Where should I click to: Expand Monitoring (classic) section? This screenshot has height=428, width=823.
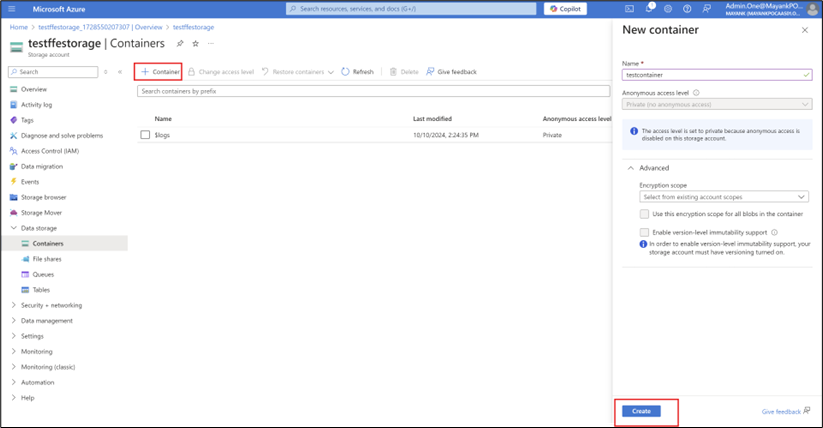[14, 367]
